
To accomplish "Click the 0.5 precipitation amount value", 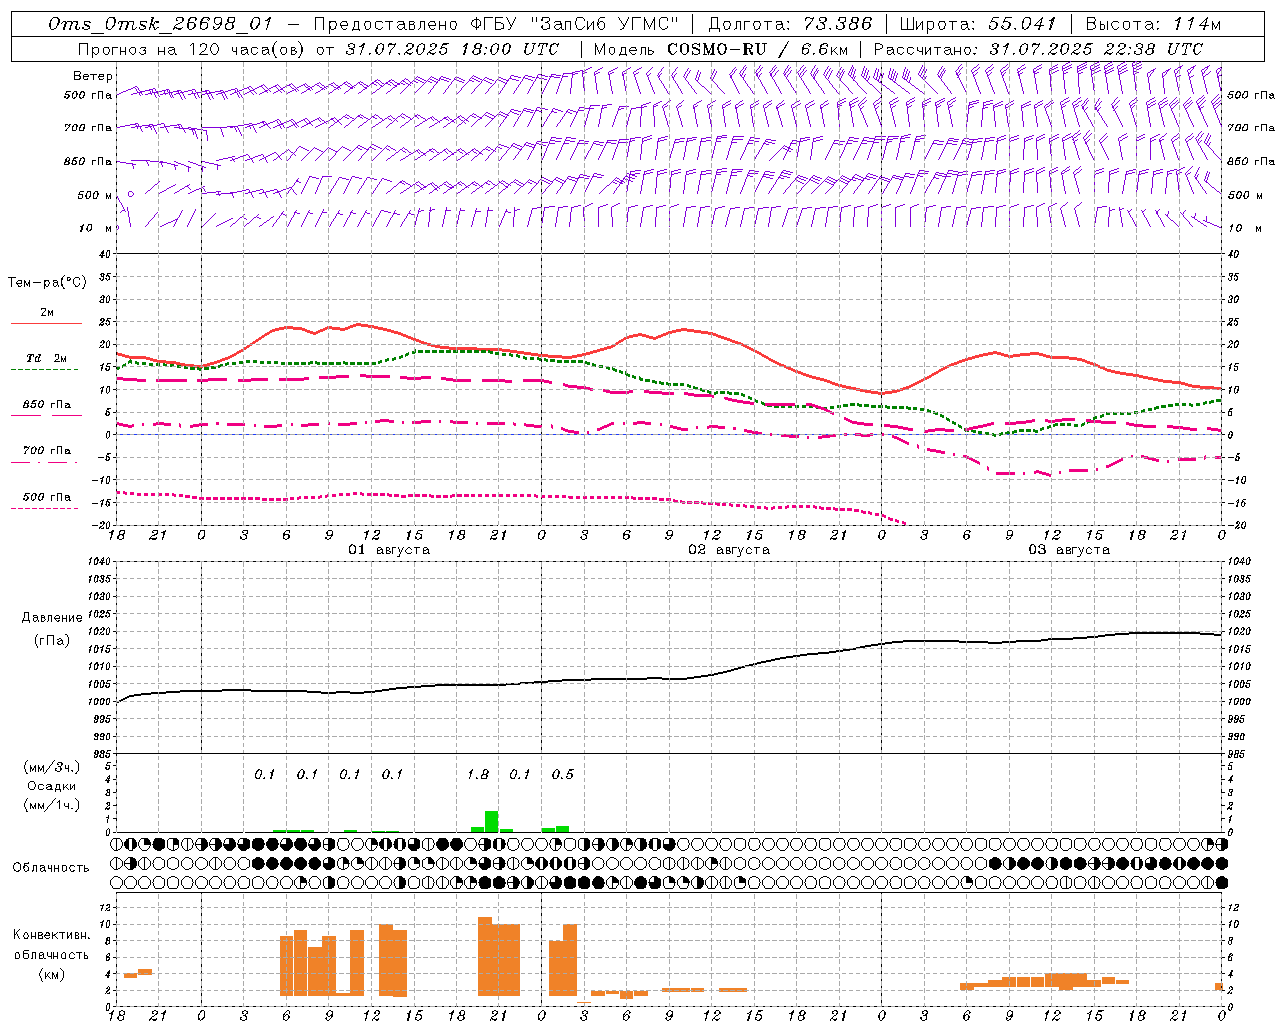I will [563, 775].
